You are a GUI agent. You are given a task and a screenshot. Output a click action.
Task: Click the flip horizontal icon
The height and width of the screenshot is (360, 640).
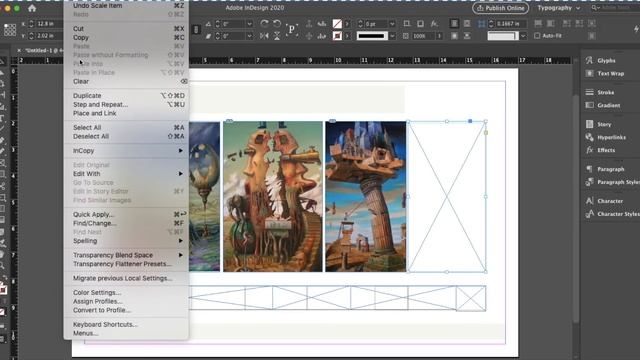point(264,36)
